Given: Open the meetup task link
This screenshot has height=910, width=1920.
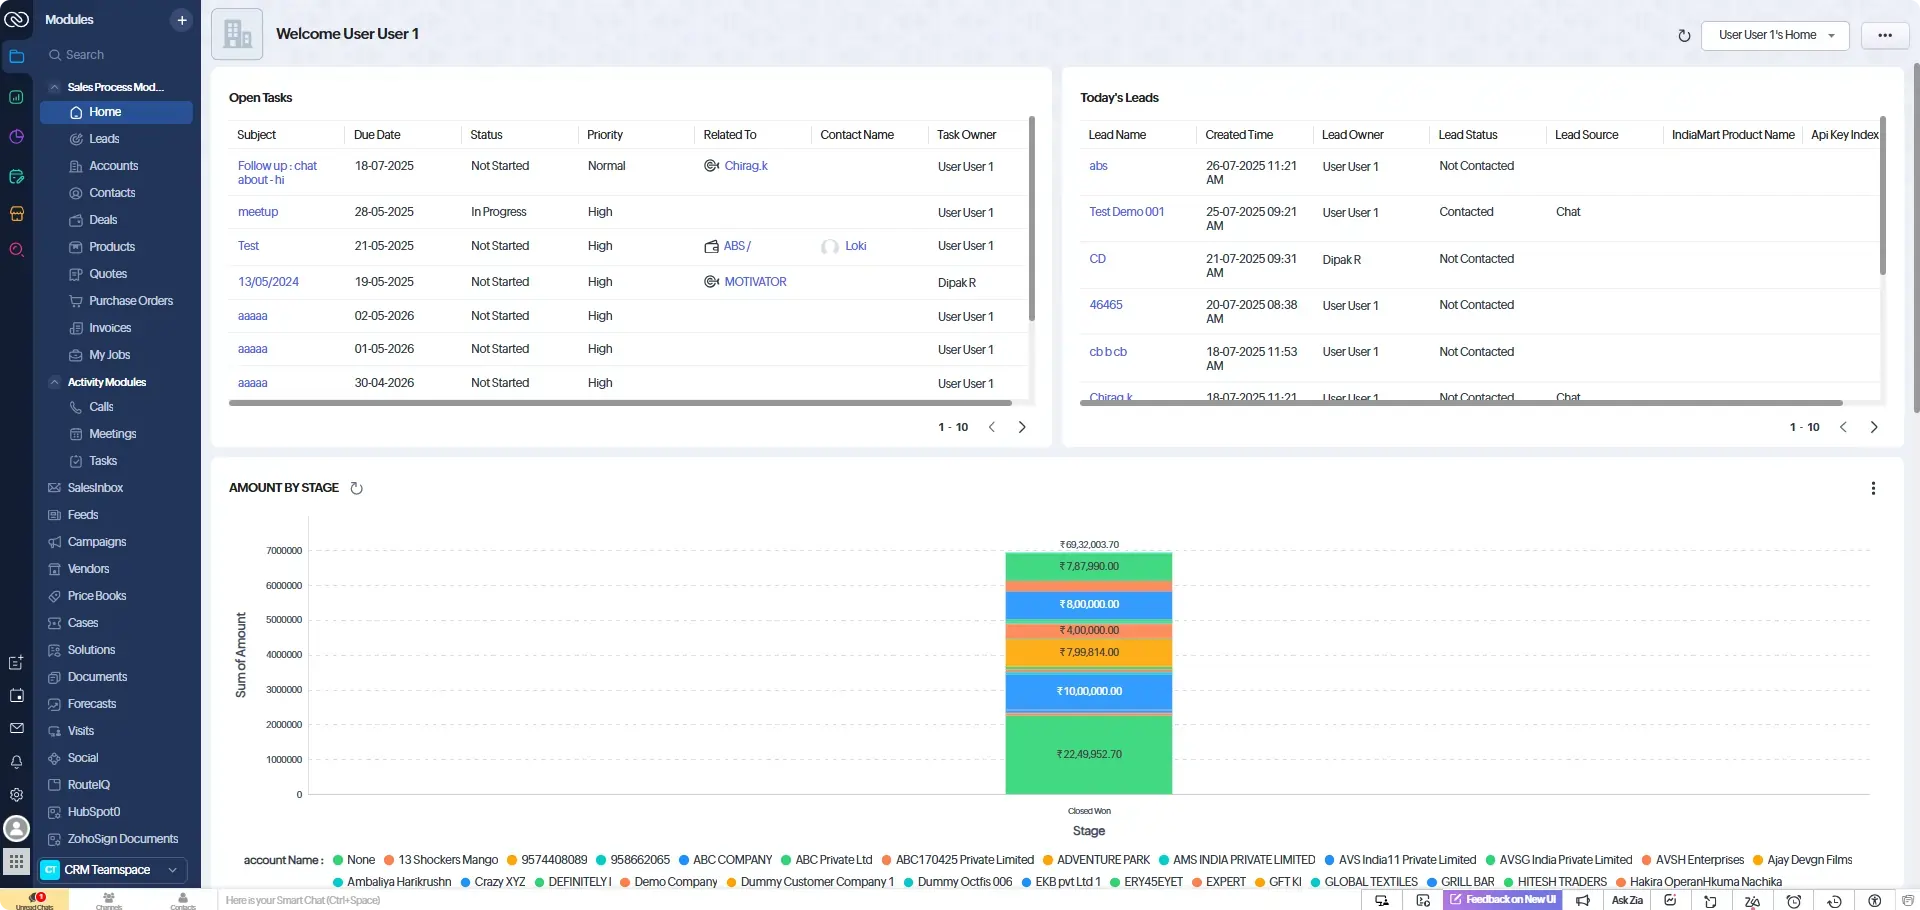Looking at the screenshot, I should pyautogui.click(x=258, y=212).
